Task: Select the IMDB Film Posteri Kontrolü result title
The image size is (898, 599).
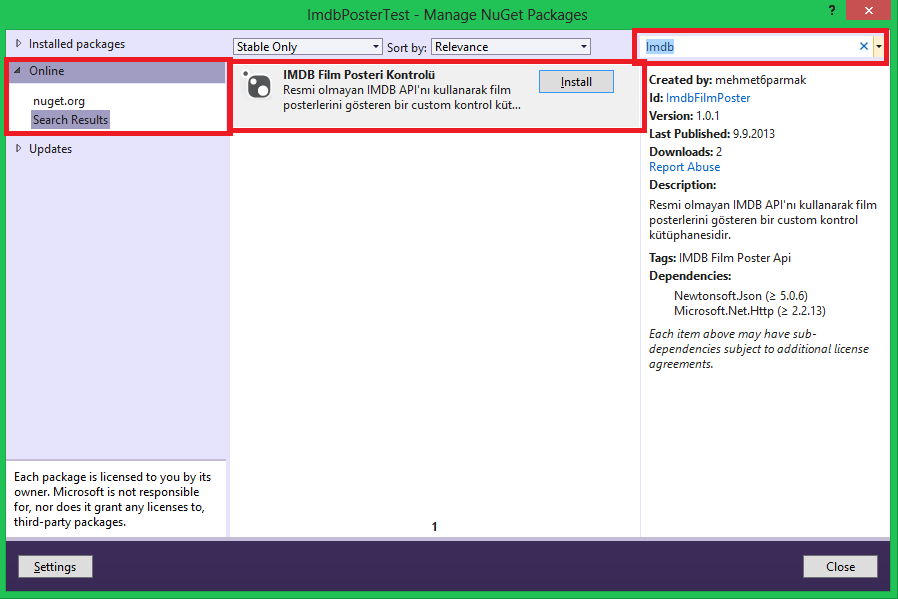Action: [x=359, y=74]
